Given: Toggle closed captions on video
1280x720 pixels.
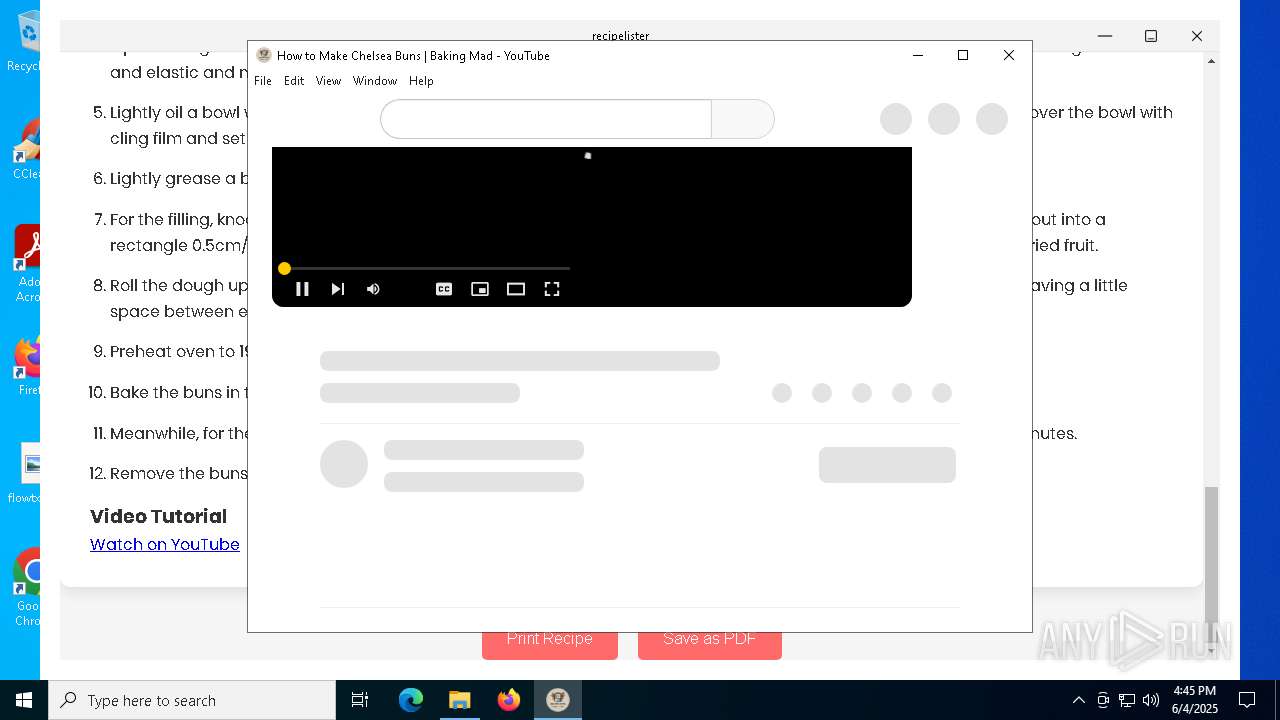Looking at the screenshot, I should (444, 289).
